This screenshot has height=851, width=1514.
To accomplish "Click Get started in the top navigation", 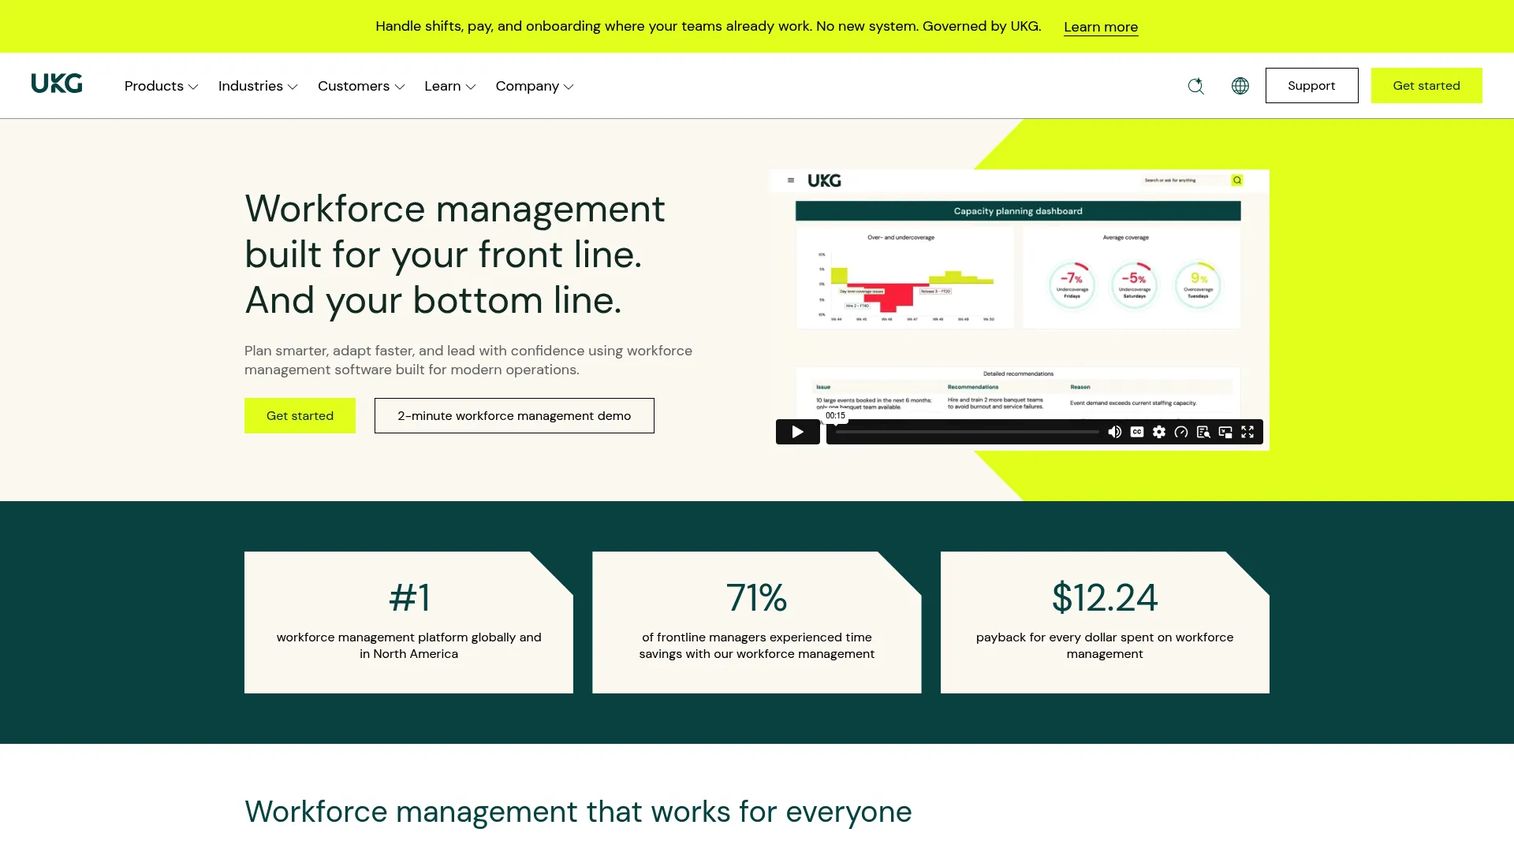I will (x=1426, y=86).
